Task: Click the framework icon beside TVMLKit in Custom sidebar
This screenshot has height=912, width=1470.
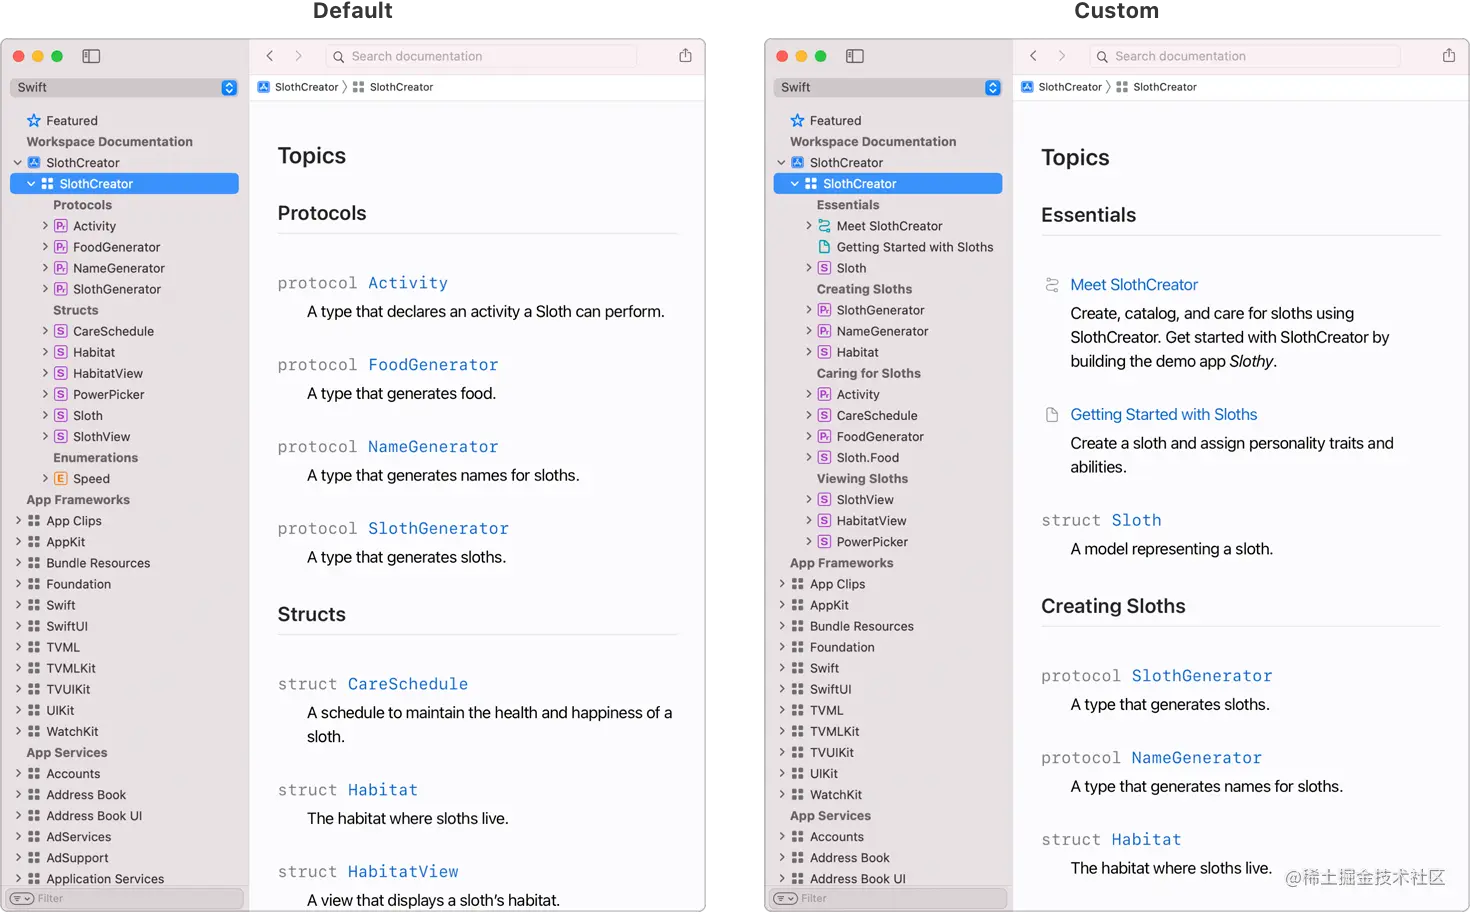Action: [x=798, y=732]
